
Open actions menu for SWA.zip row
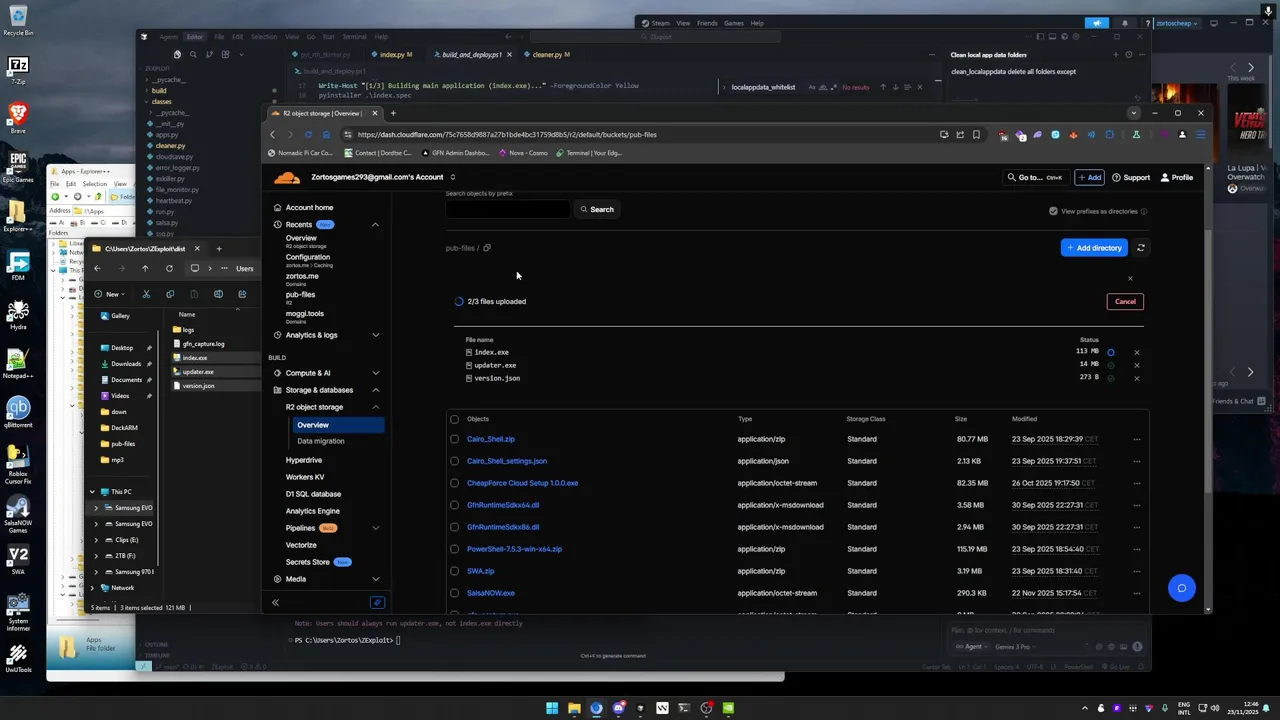[1136, 571]
